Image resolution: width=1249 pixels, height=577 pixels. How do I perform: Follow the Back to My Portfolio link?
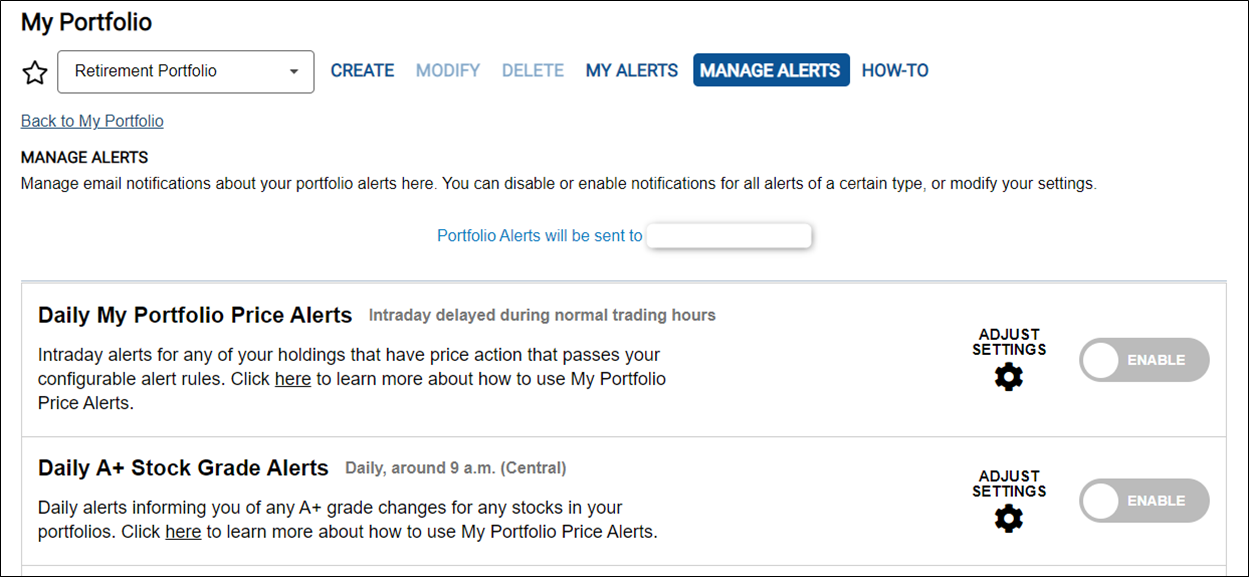92,121
